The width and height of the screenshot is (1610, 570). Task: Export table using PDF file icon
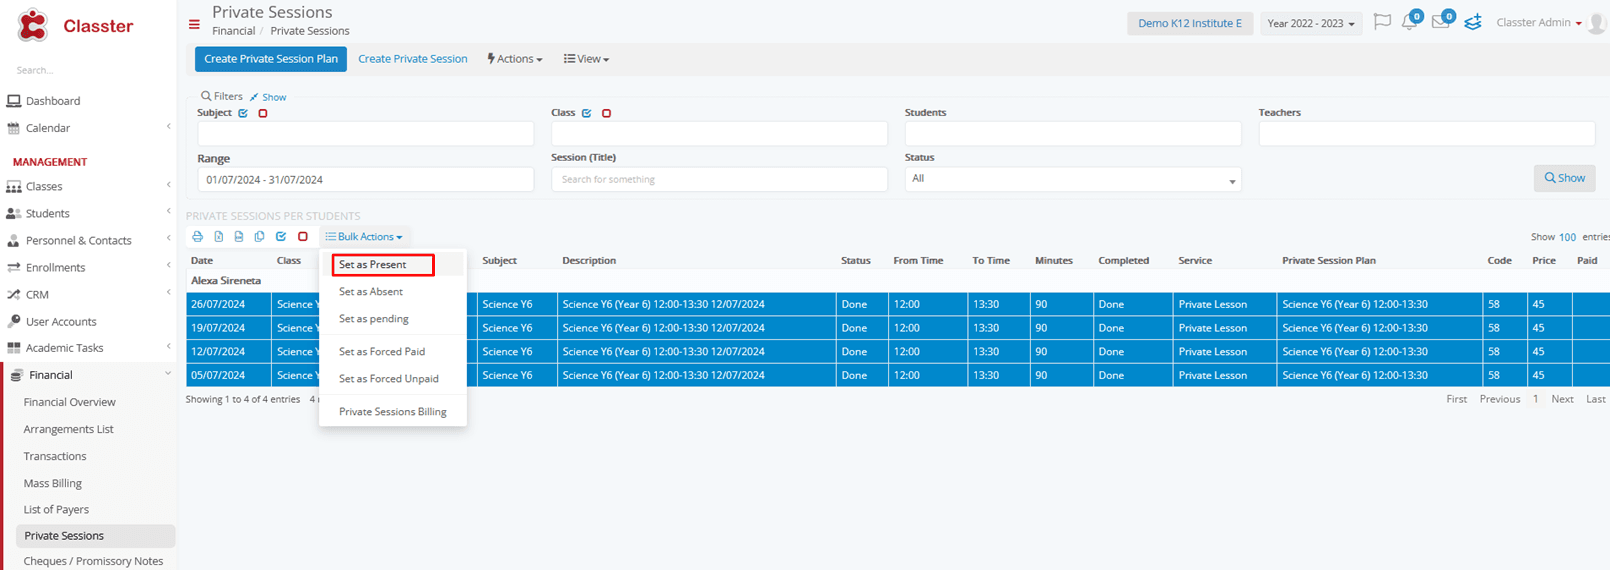(x=238, y=237)
